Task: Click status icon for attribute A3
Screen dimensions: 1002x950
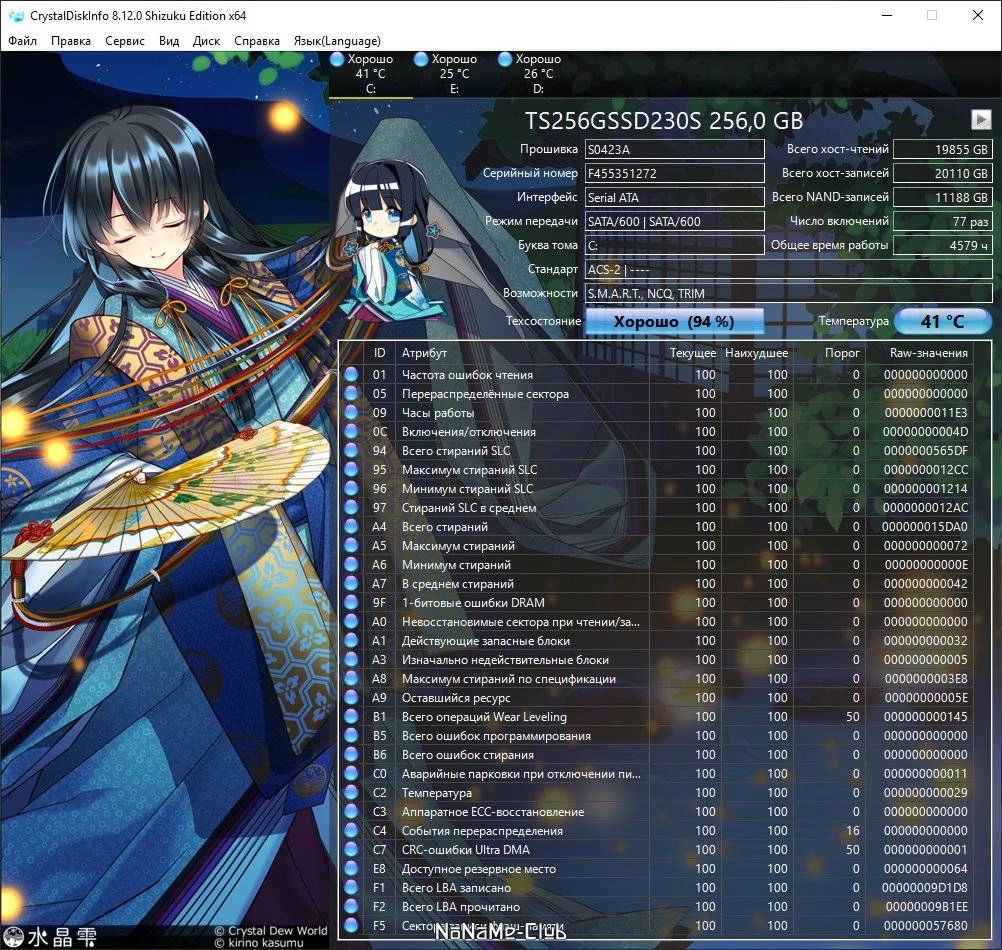Action: 351,660
